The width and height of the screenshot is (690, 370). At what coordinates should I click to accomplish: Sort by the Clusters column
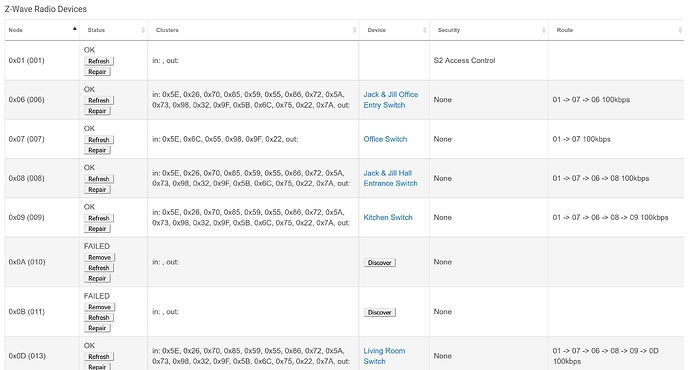coord(253,30)
